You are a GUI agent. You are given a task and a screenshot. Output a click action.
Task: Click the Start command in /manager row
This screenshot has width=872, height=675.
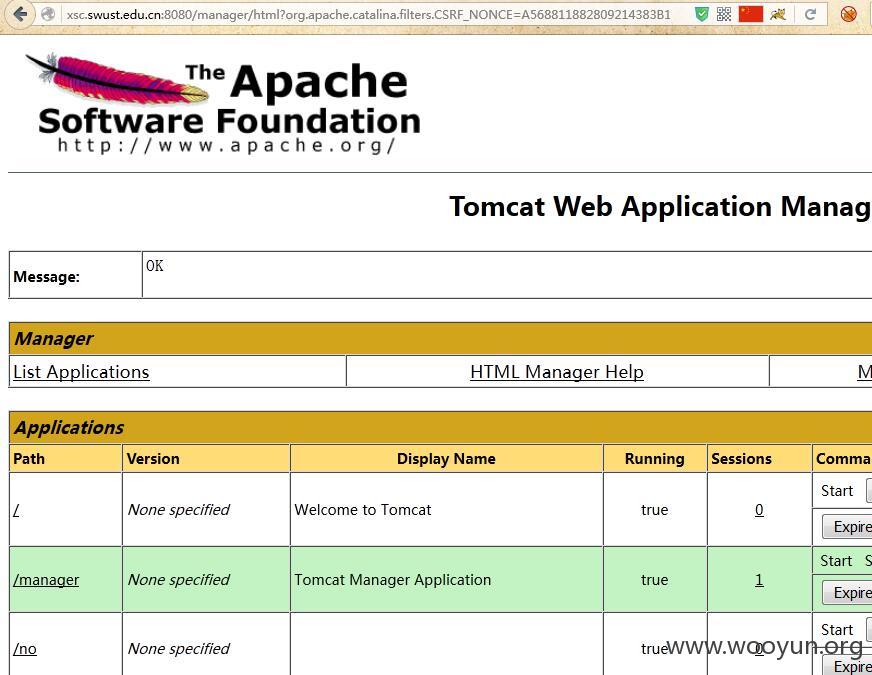point(836,560)
